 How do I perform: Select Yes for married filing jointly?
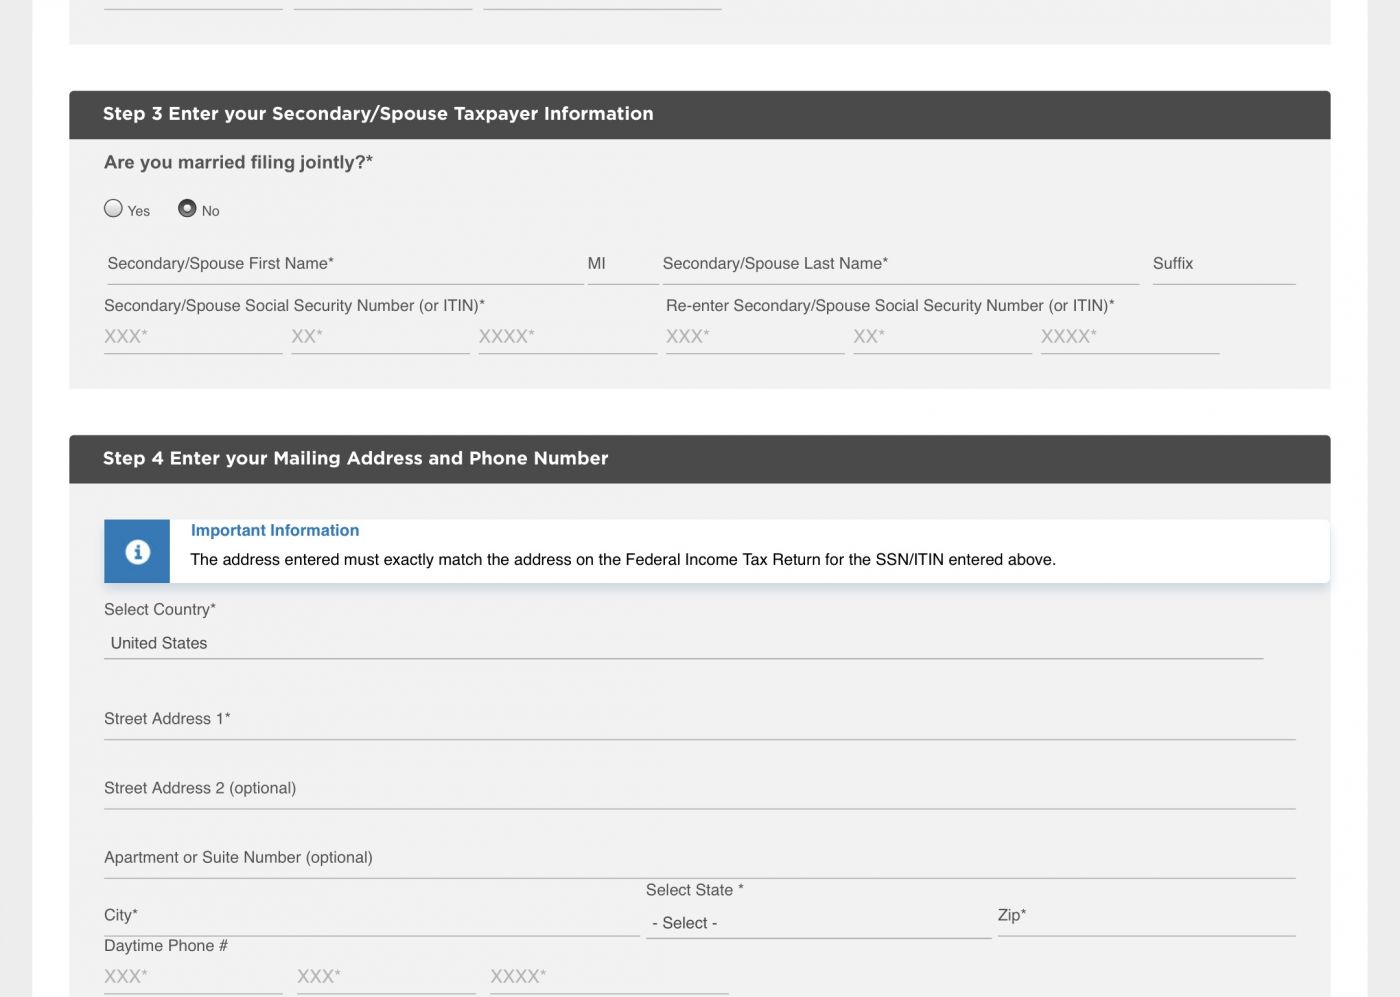114,208
